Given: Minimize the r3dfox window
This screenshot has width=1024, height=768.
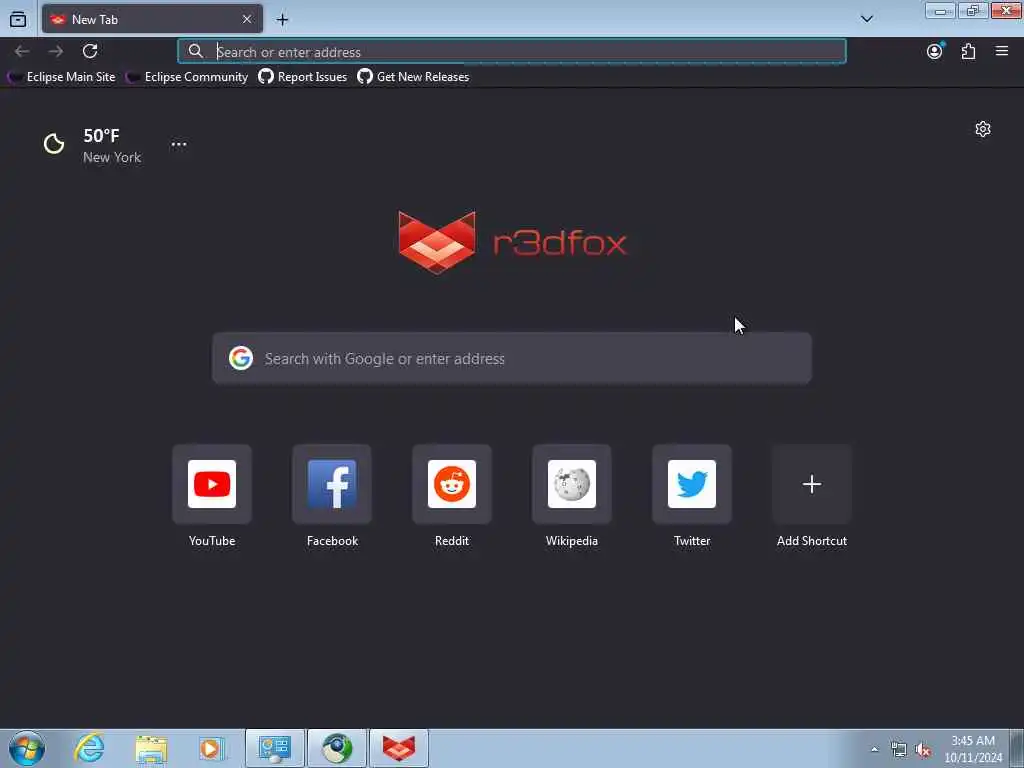Looking at the screenshot, I should 940,10.
